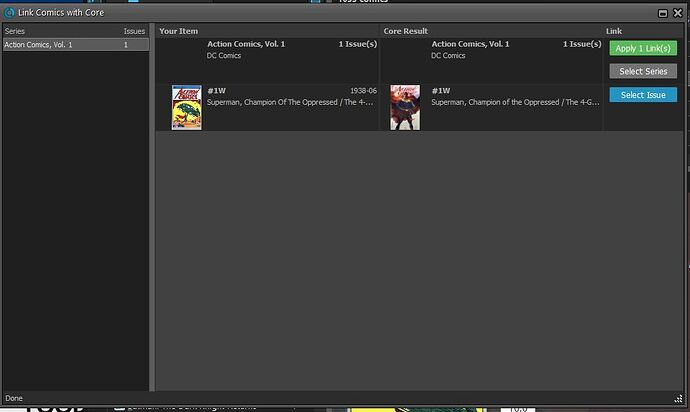This screenshot has height=412, width=690.
Task: Click Core Result comic cover thumbnail
Action: [405, 107]
